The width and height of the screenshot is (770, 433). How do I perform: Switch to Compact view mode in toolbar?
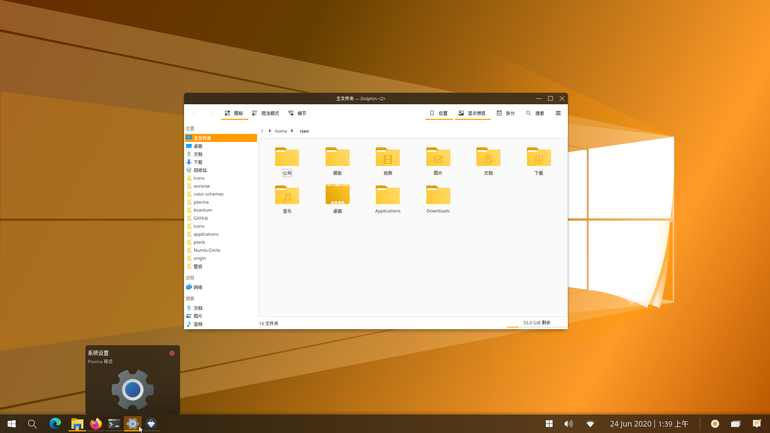(265, 113)
